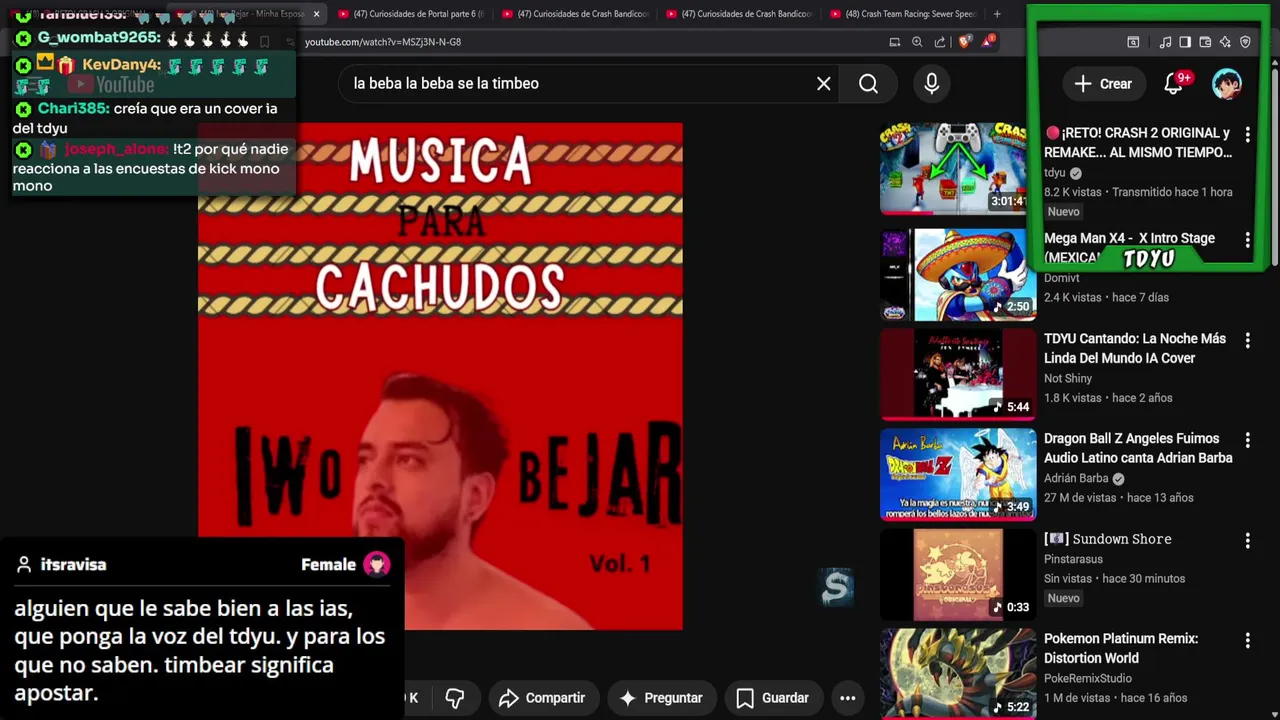Open a new browser tab with plus
This screenshot has width=1280, height=720.
tap(996, 14)
